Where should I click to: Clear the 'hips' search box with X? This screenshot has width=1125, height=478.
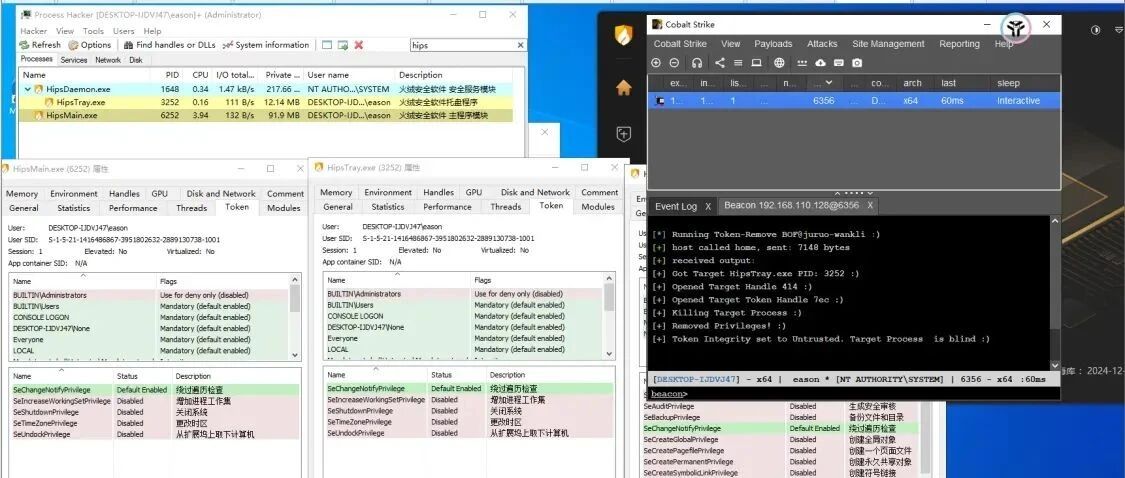(x=520, y=45)
